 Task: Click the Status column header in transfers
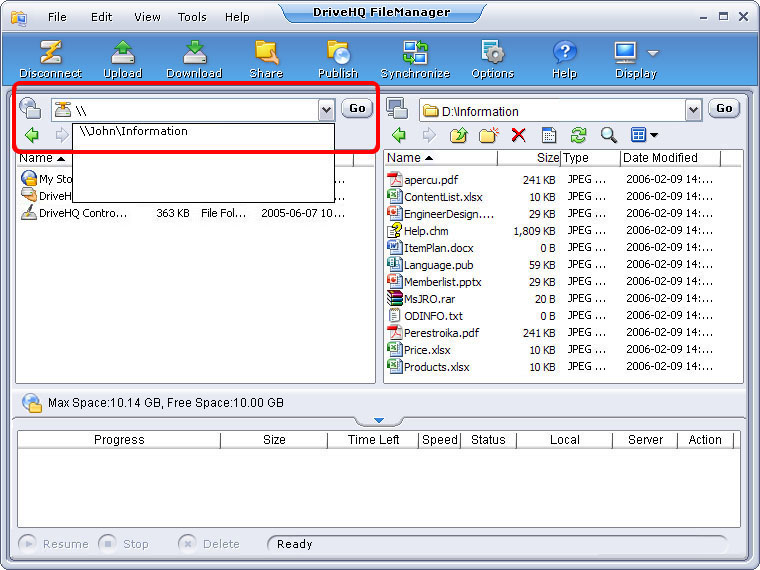(x=488, y=440)
